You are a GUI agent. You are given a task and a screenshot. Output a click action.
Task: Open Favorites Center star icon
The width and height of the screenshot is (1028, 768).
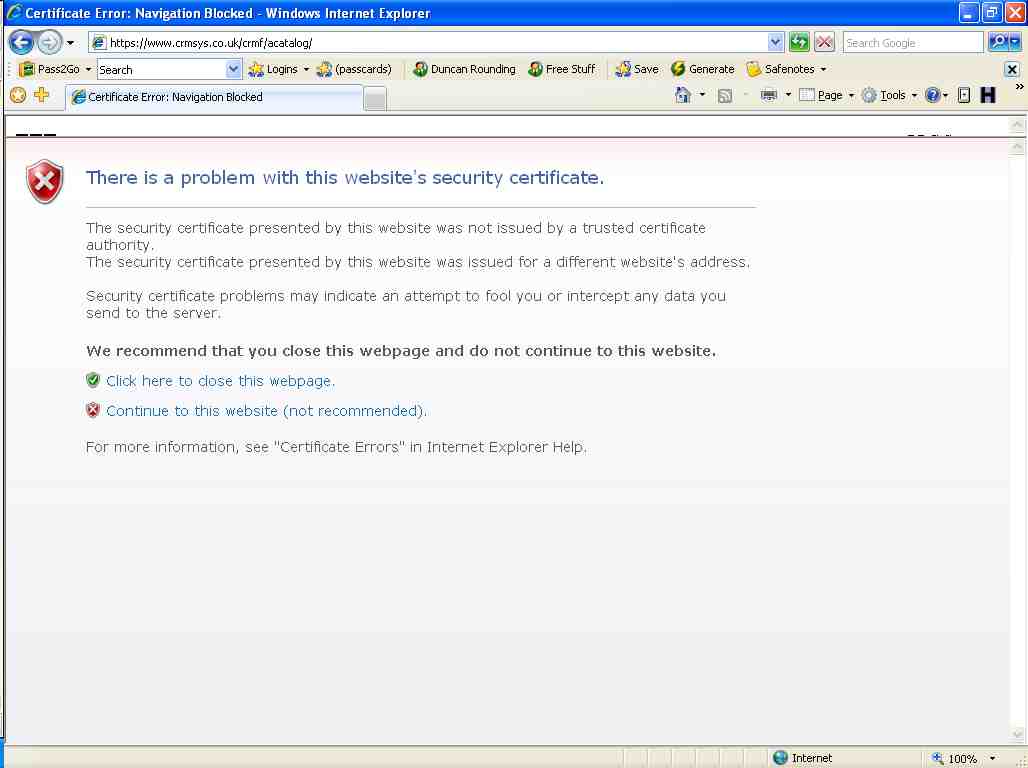pos(17,95)
